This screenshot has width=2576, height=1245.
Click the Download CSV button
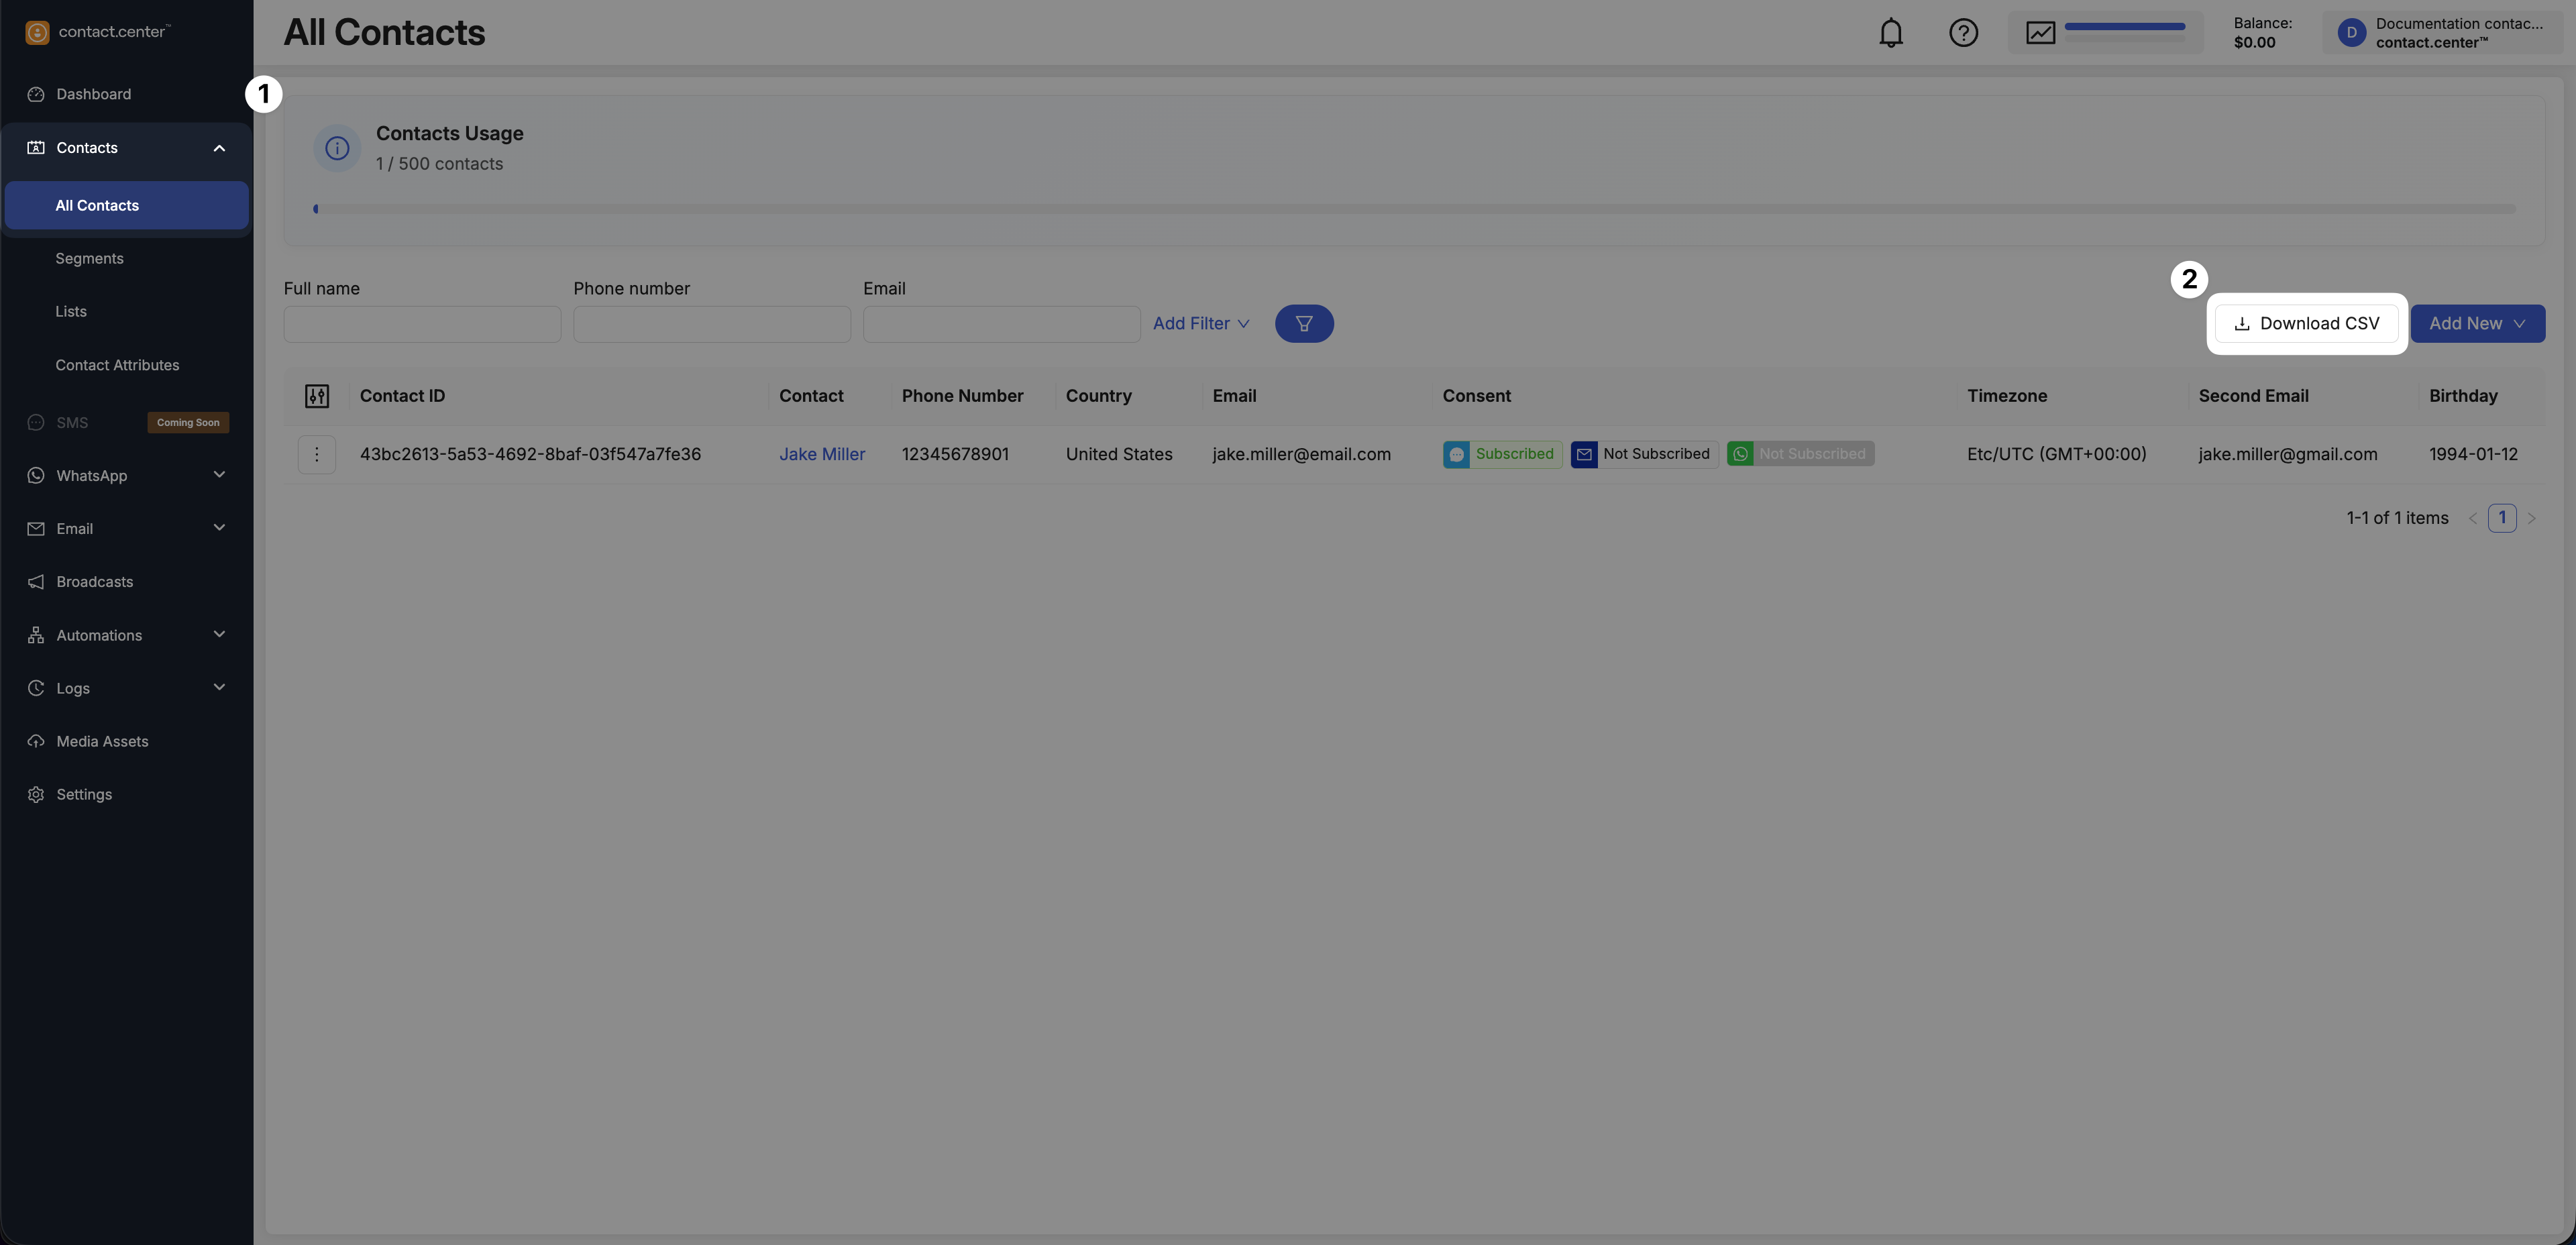(x=2306, y=323)
